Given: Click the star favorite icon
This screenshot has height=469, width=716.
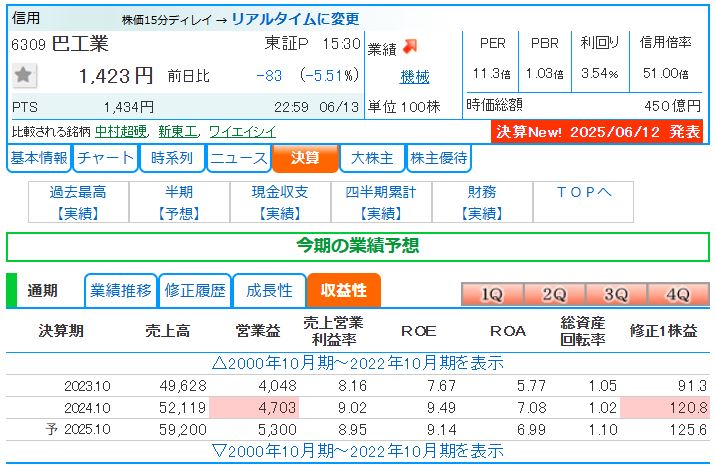Looking at the screenshot, I should pos(24,75).
